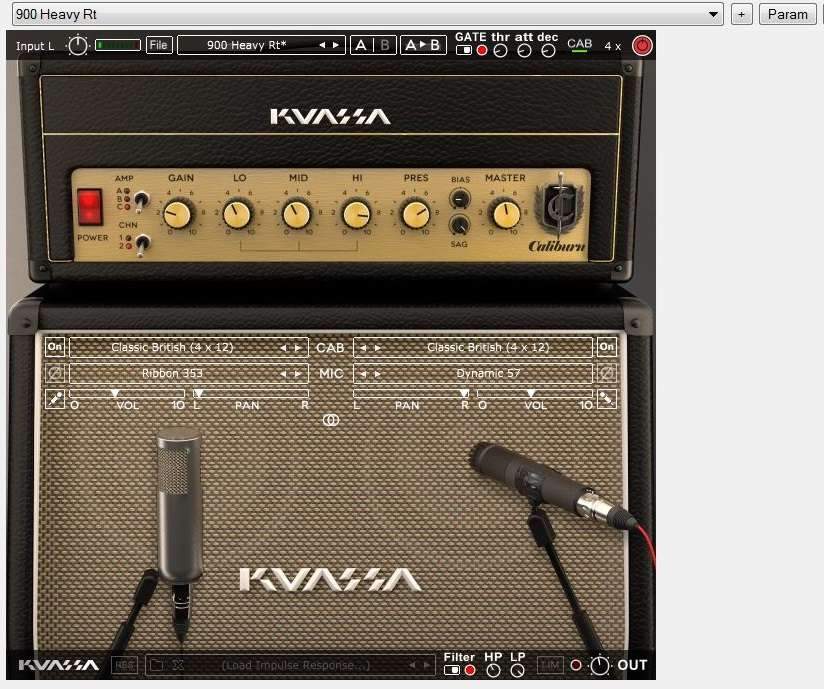This screenshot has height=689, width=824.
Task: Open the File menu
Action: (x=158, y=45)
